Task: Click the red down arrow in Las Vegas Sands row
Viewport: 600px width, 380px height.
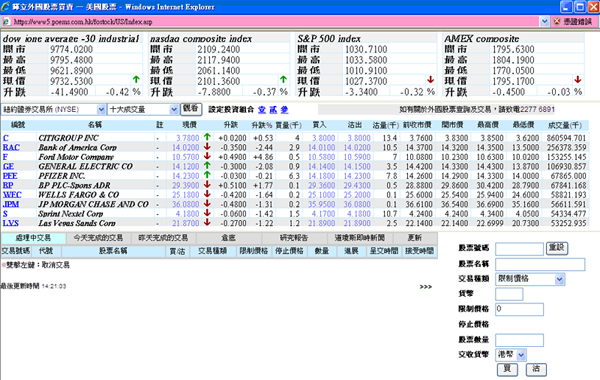Action: click(207, 222)
